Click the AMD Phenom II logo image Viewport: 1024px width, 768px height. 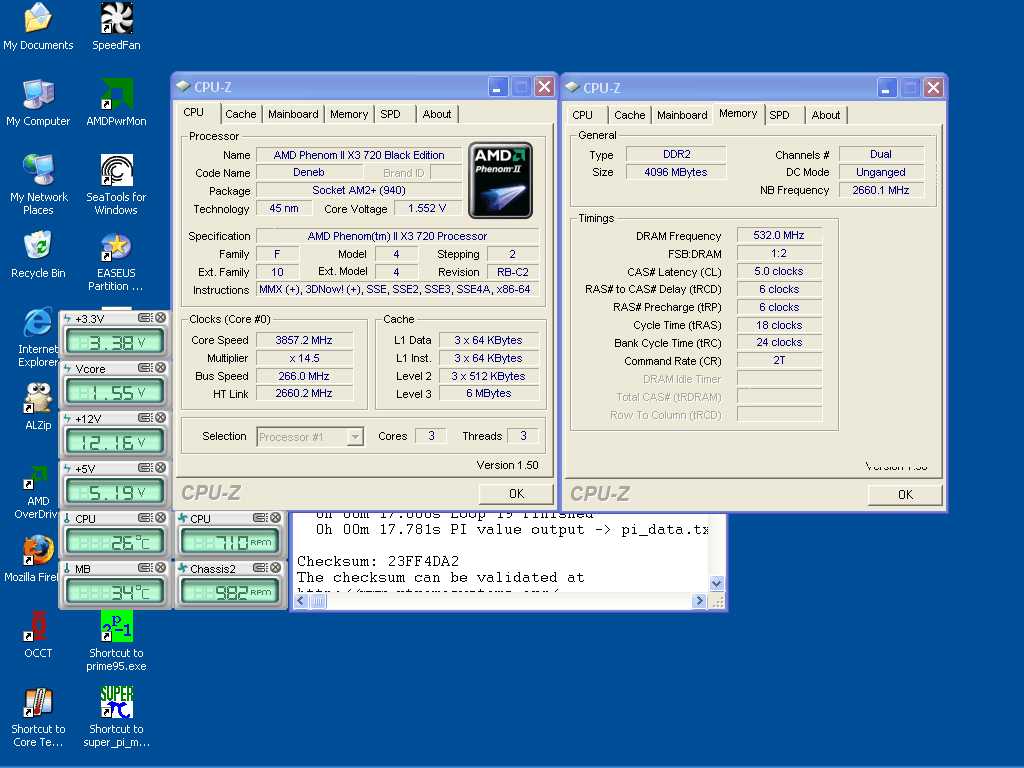coord(500,179)
